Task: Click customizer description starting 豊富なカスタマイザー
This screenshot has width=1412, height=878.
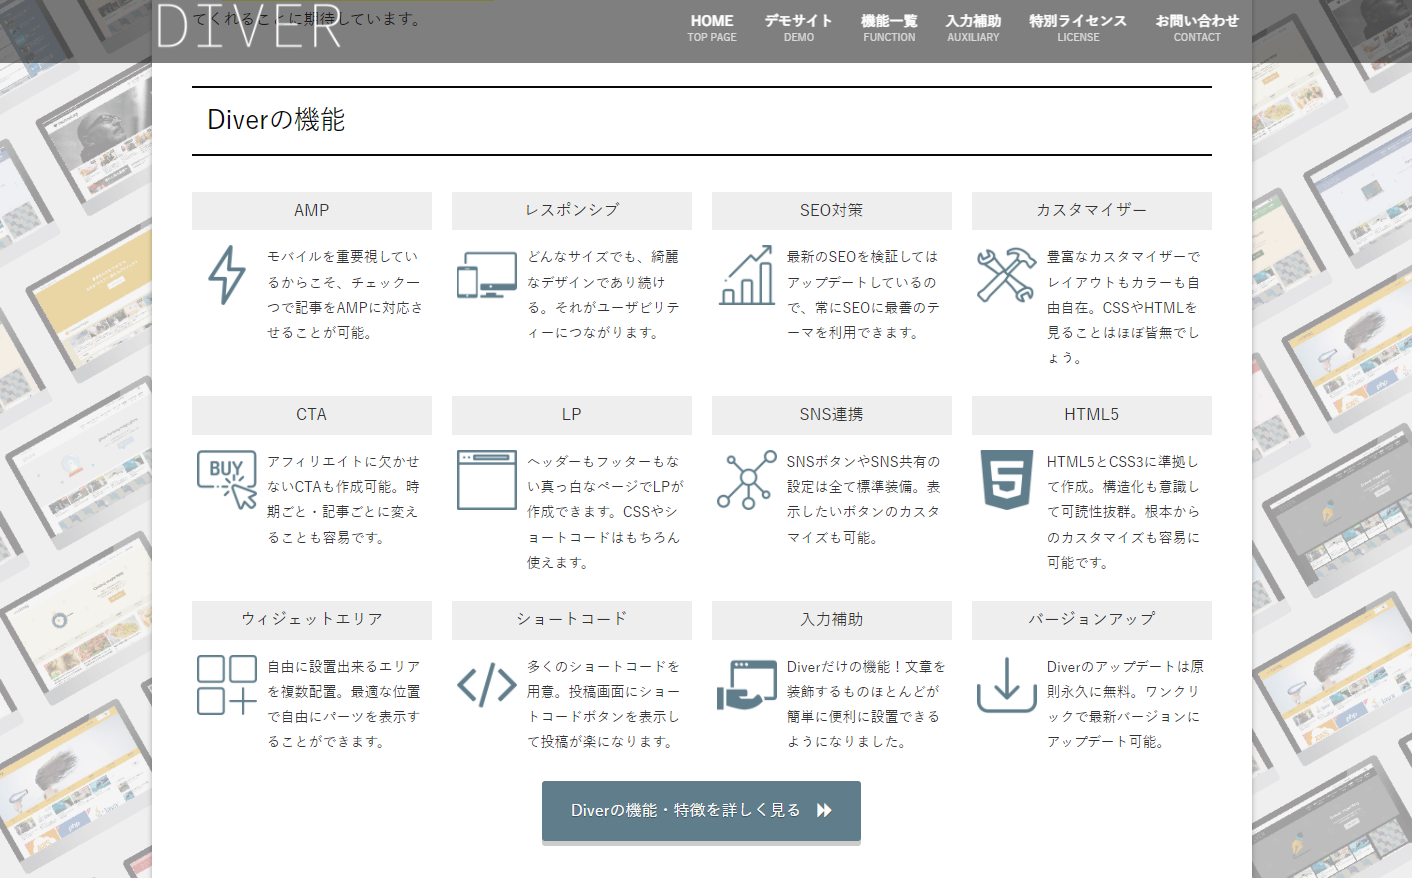Action: pyautogui.click(x=1124, y=307)
